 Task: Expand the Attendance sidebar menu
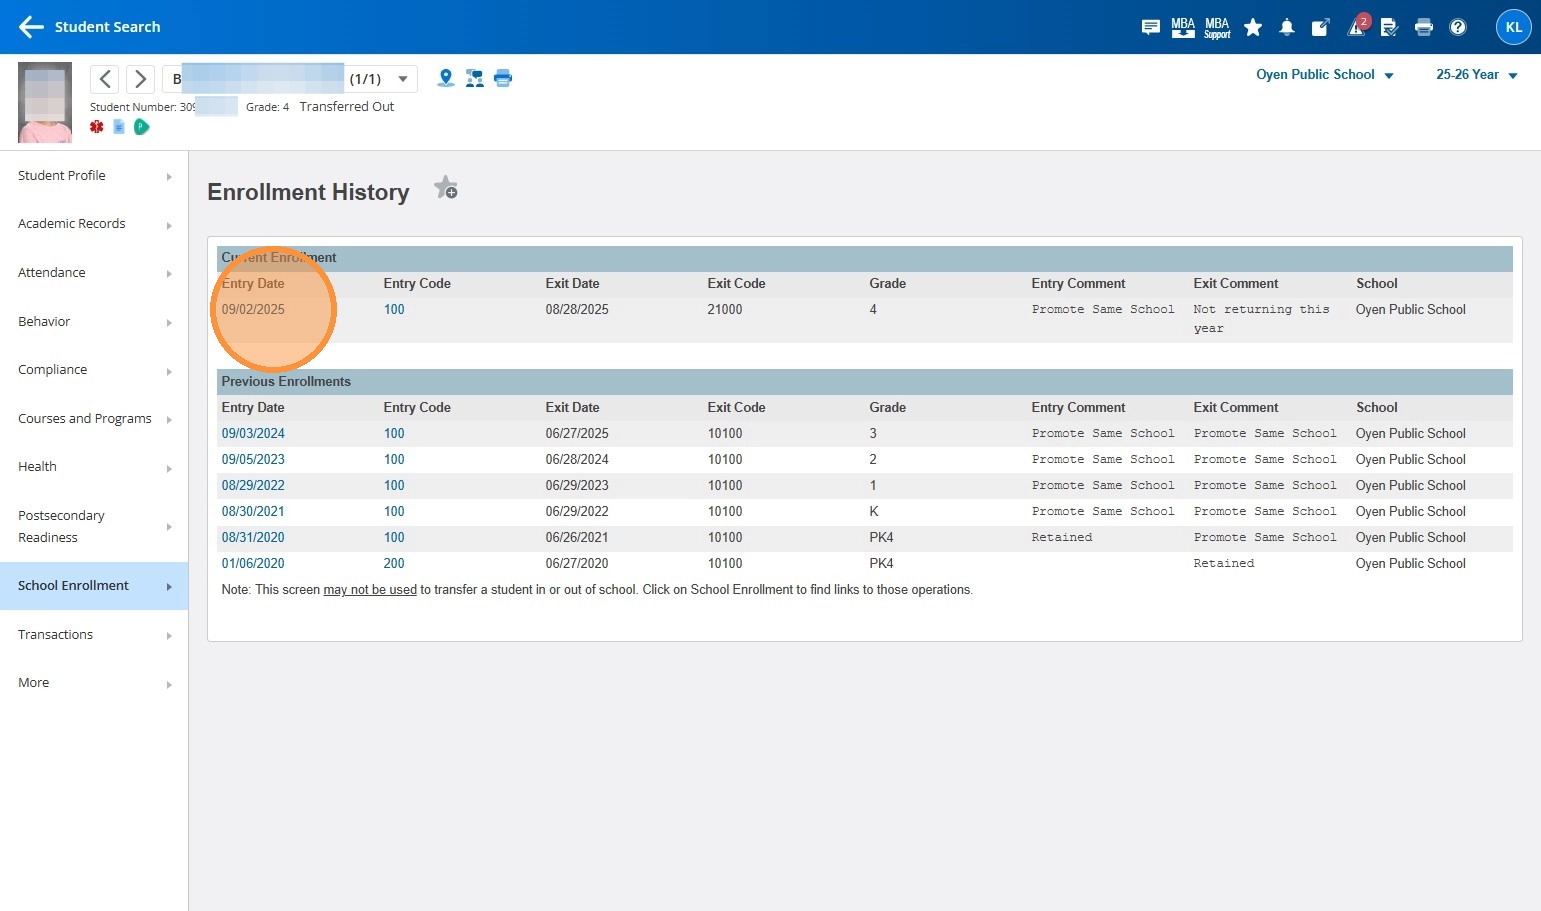94,273
